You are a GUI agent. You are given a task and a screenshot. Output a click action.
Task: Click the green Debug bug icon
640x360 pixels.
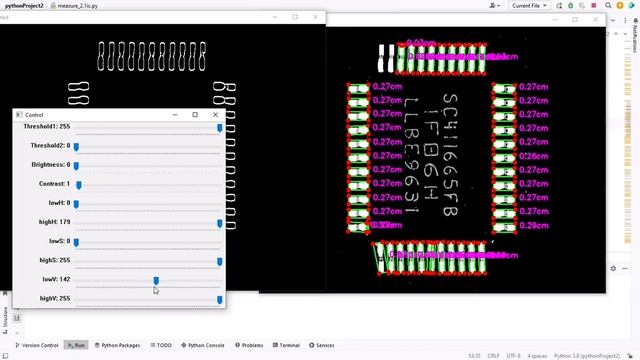[x=571, y=6]
